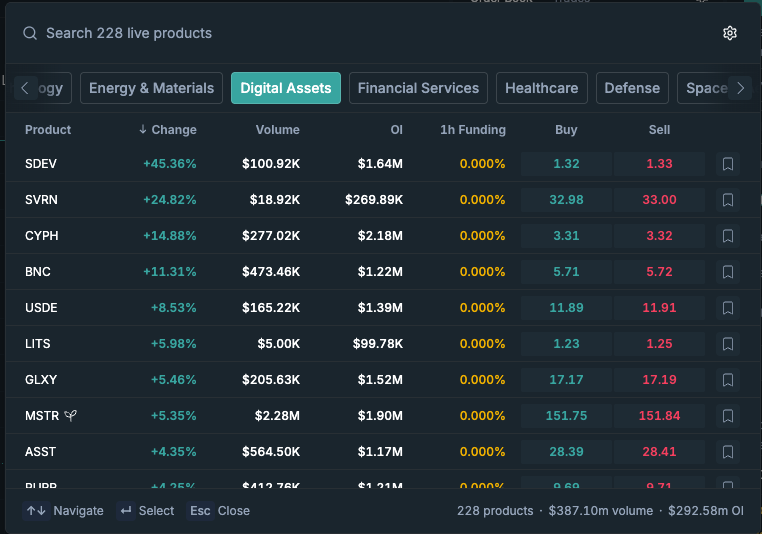
Task: Click GLXY sell price 17.19
Action: [x=659, y=379]
